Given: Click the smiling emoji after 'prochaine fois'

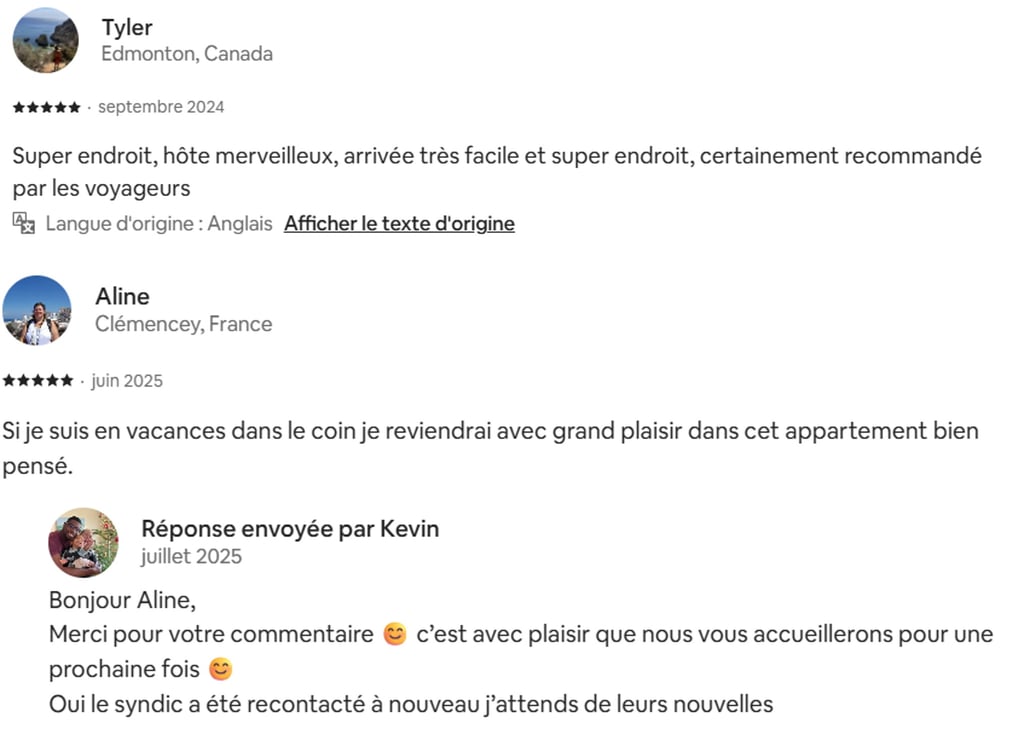Looking at the screenshot, I should [220, 669].
